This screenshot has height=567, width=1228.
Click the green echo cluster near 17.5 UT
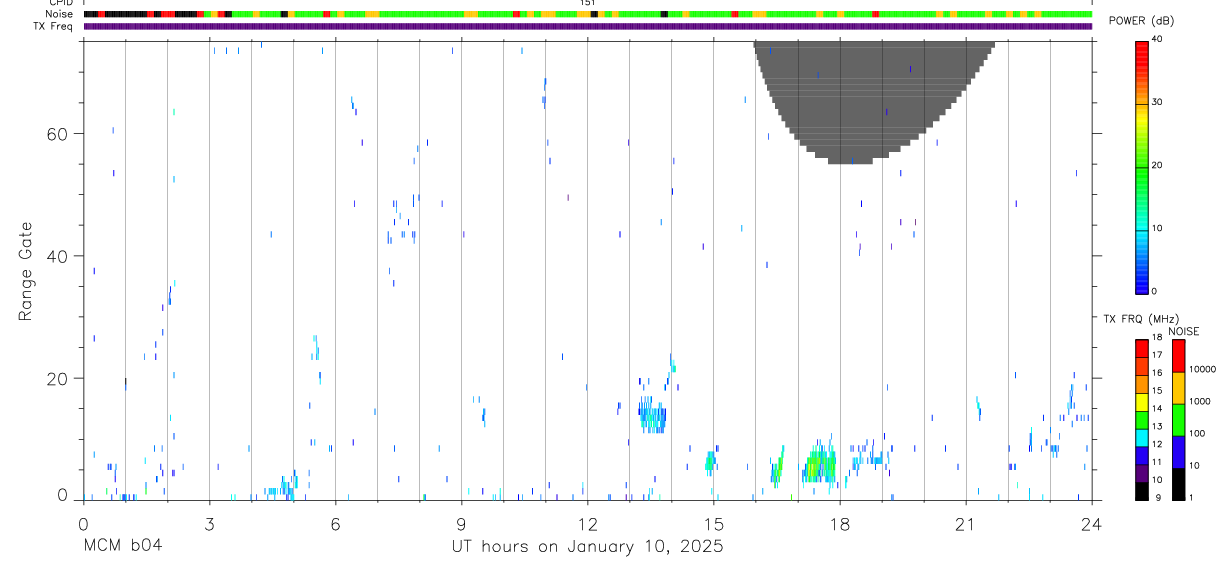coord(821,465)
